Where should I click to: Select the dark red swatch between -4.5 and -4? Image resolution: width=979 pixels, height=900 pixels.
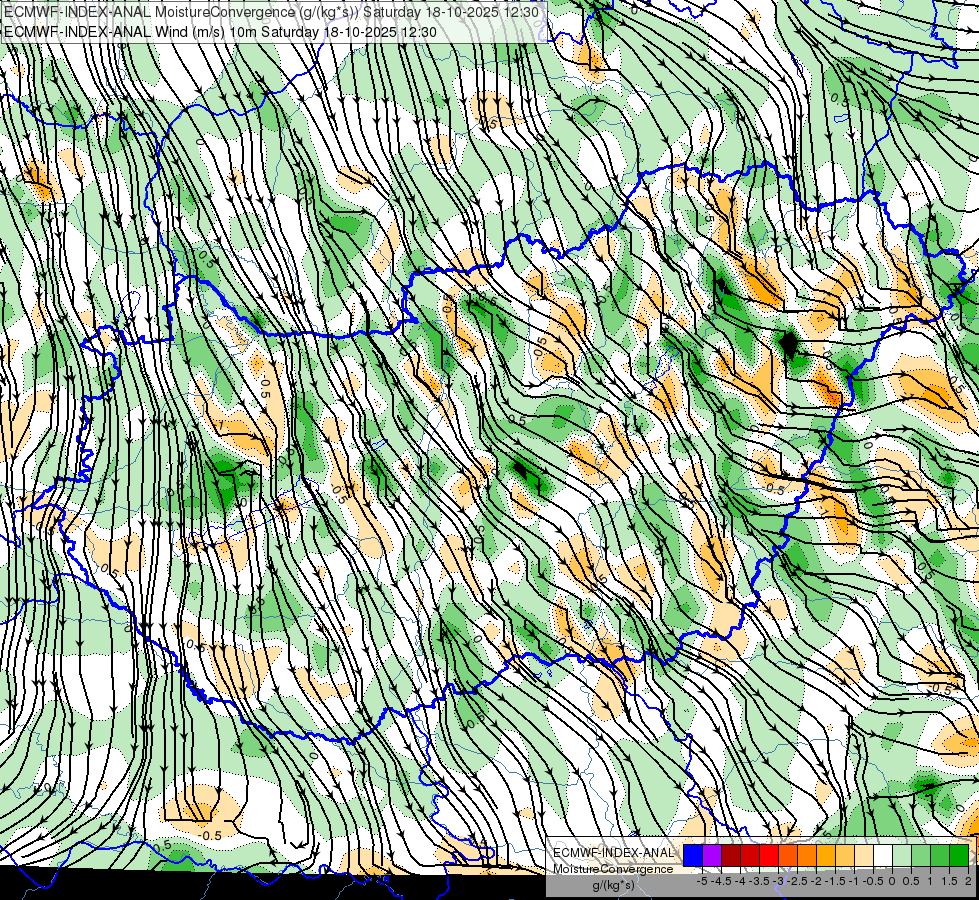click(x=731, y=856)
